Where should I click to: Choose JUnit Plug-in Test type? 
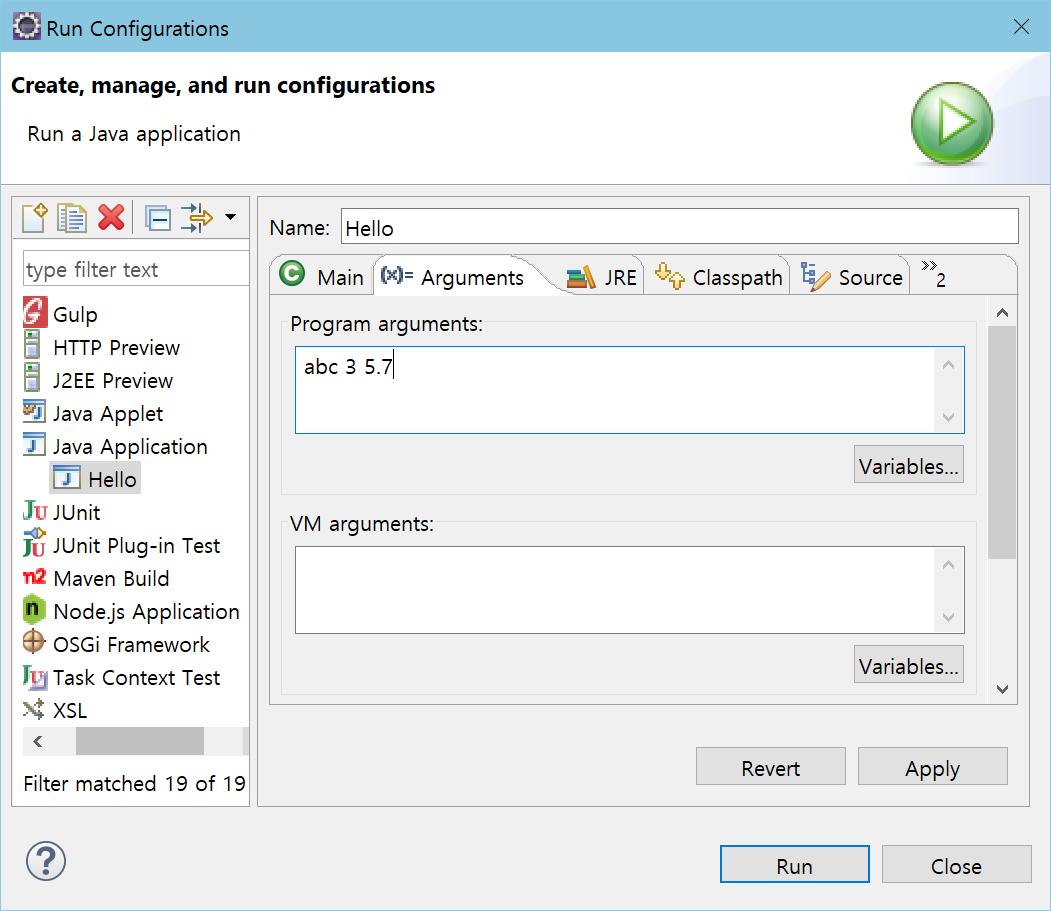tap(121, 545)
